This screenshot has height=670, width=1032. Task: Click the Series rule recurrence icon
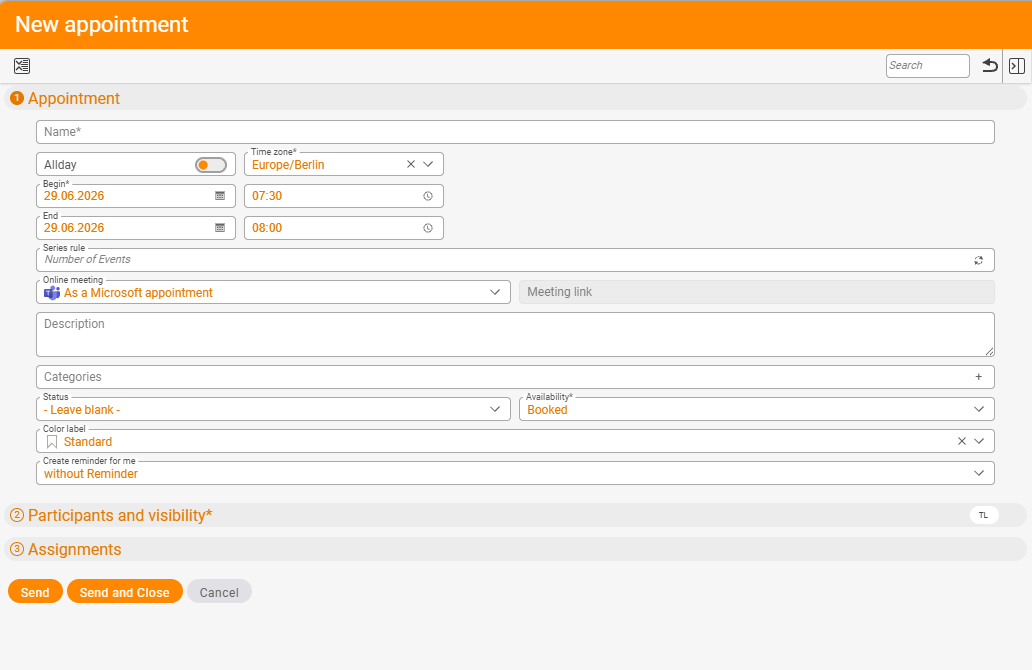click(x=979, y=260)
